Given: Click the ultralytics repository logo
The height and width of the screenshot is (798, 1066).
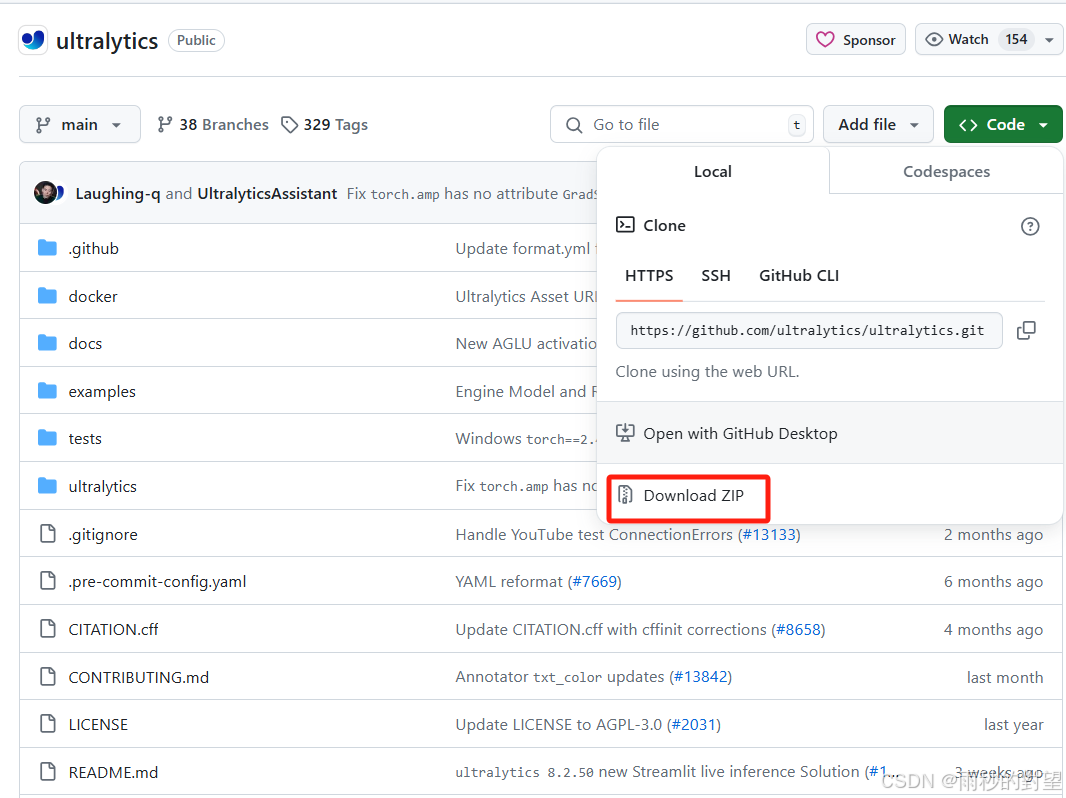Looking at the screenshot, I should [33, 40].
